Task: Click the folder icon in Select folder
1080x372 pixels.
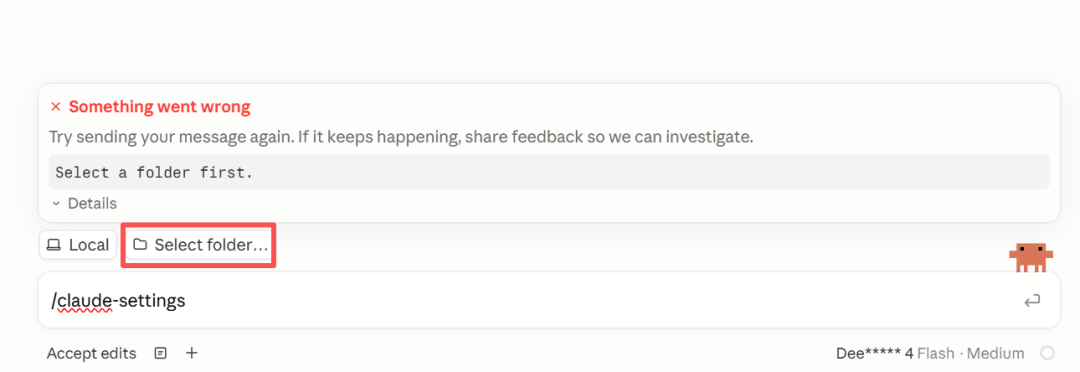Action: click(141, 245)
